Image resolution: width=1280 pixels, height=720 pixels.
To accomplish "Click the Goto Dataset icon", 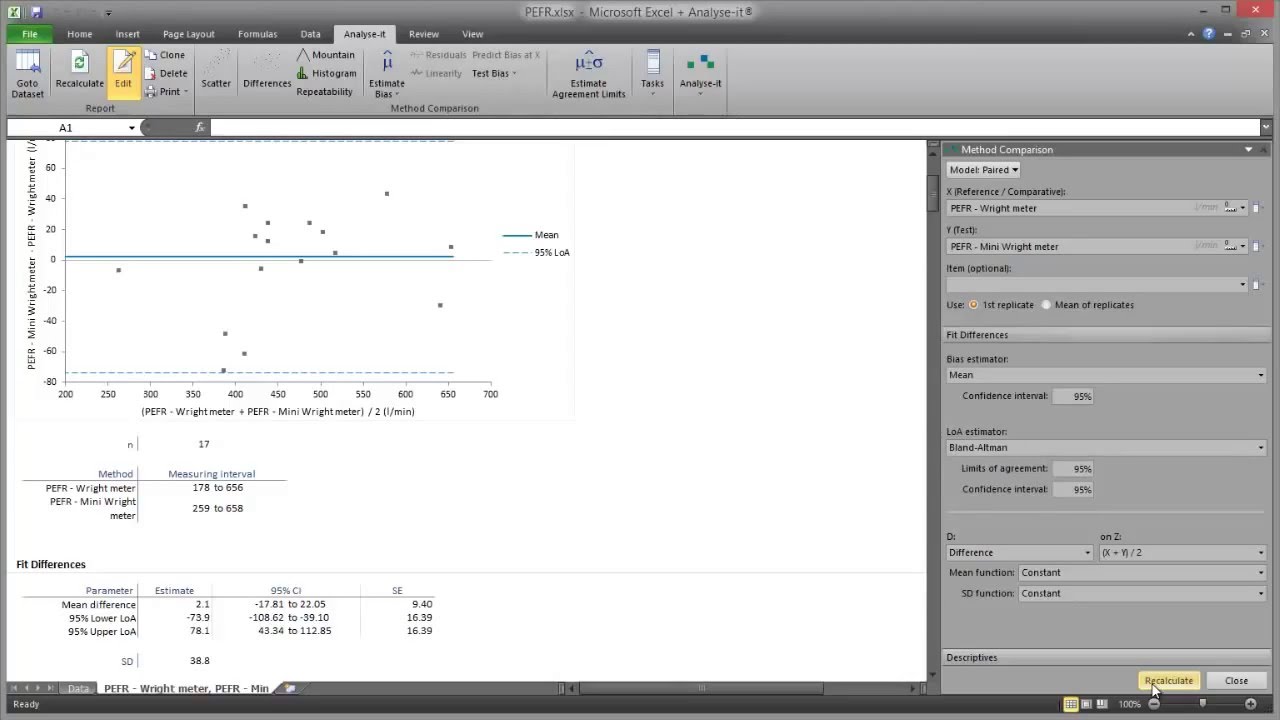I will (28, 74).
